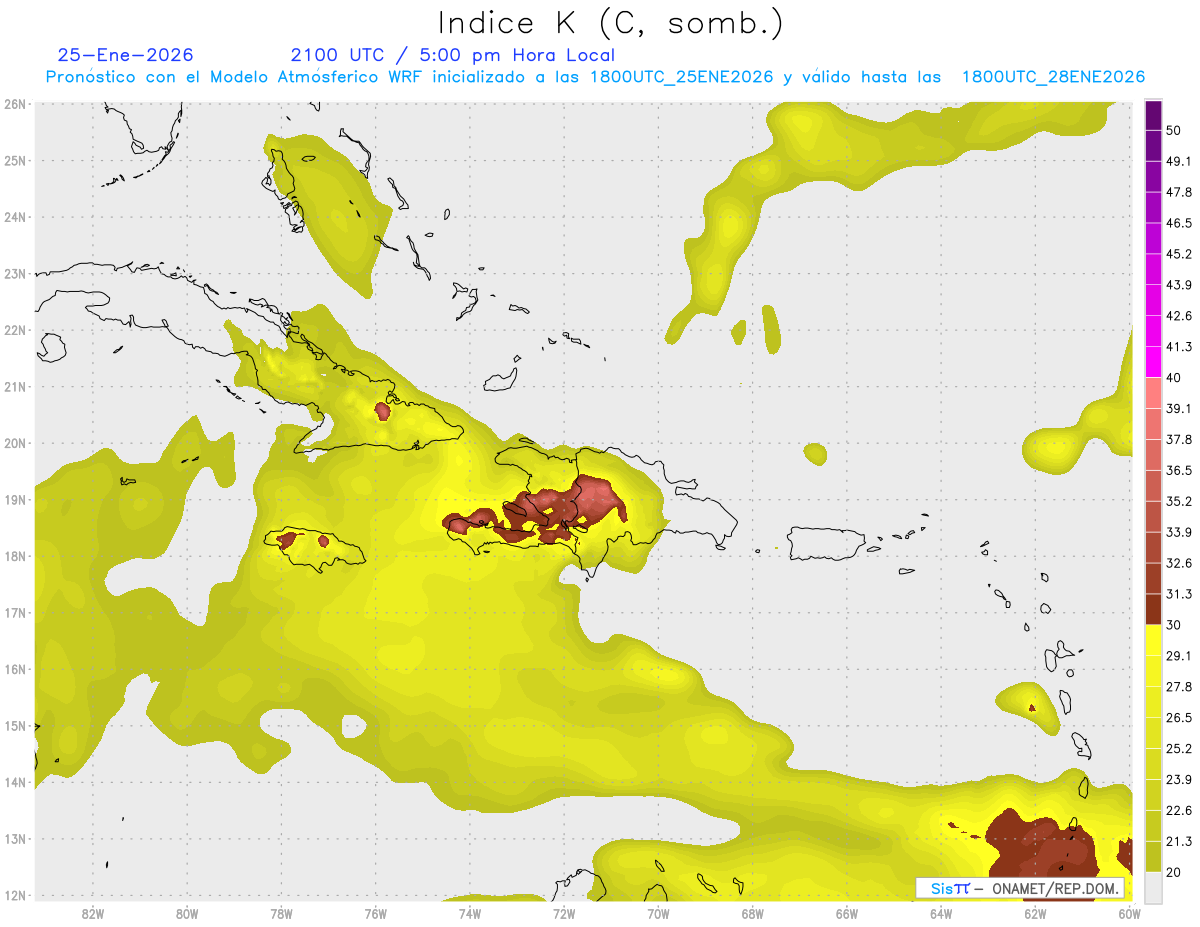
Task: Select the colorbar value 37.8
Action: pos(1179,439)
